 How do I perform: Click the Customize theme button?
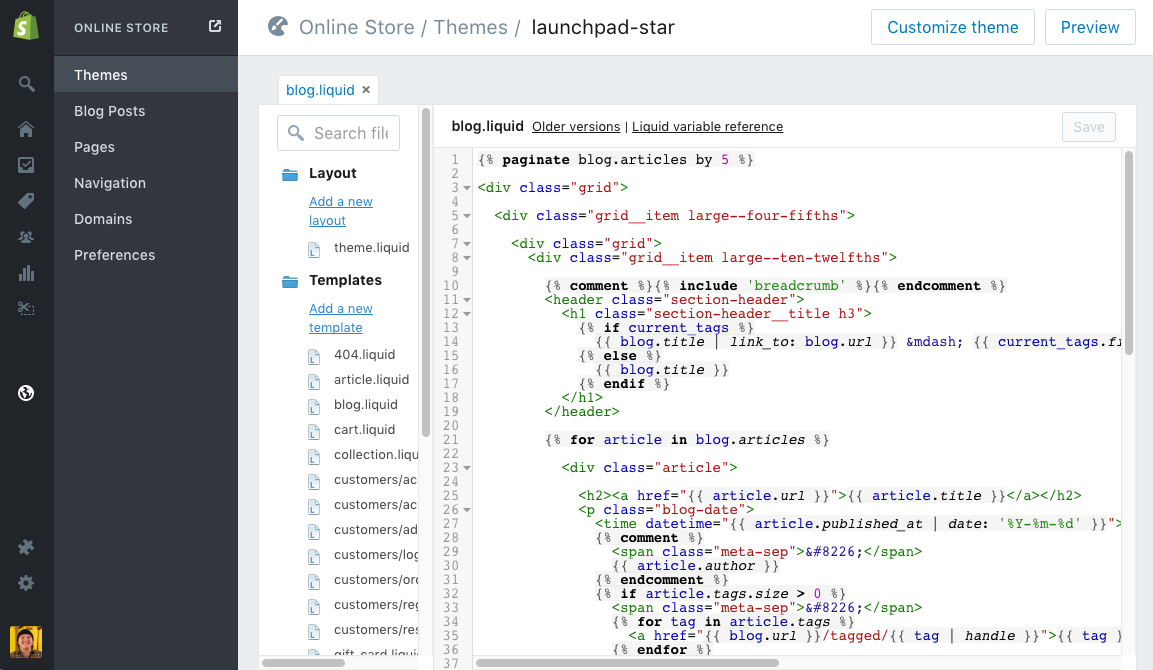(x=952, y=27)
